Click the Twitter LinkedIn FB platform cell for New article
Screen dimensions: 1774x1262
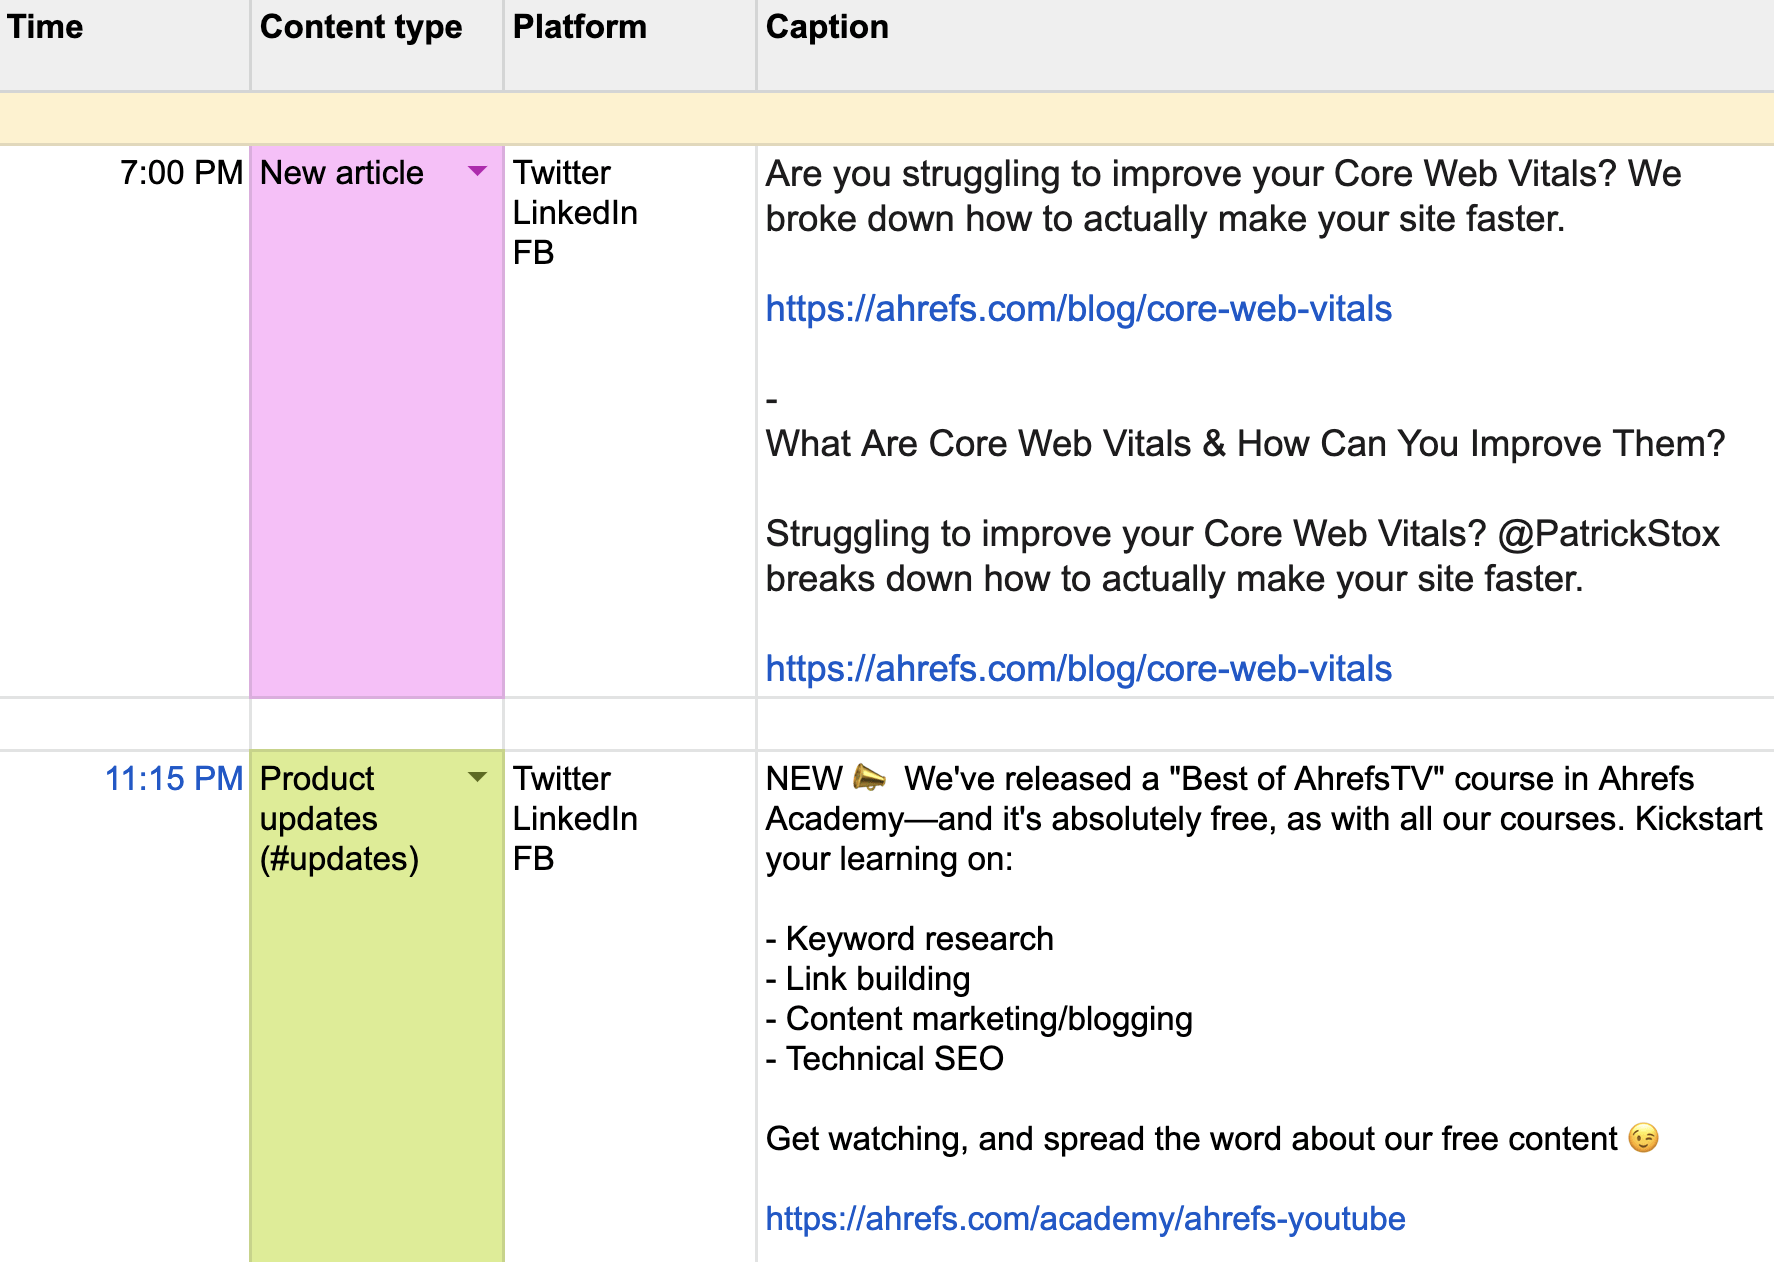click(x=575, y=213)
